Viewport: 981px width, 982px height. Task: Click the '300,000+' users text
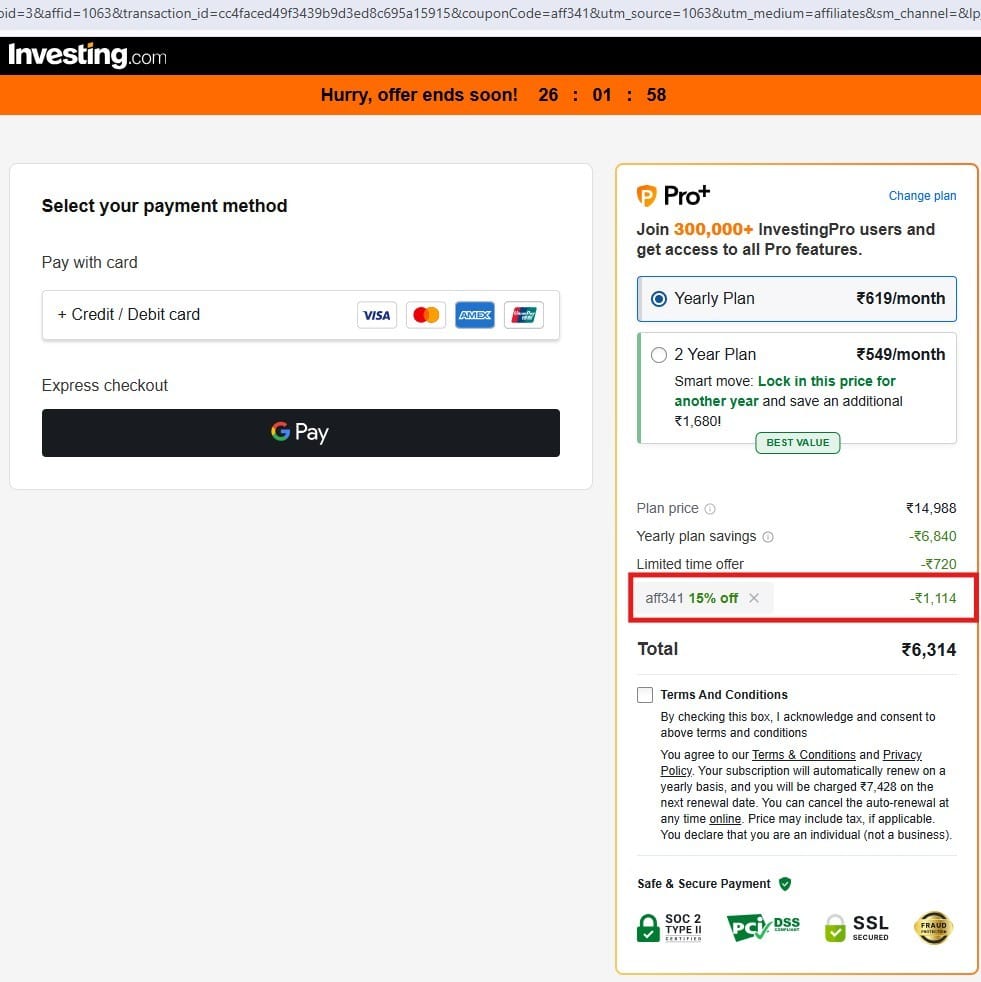(x=714, y=229)
